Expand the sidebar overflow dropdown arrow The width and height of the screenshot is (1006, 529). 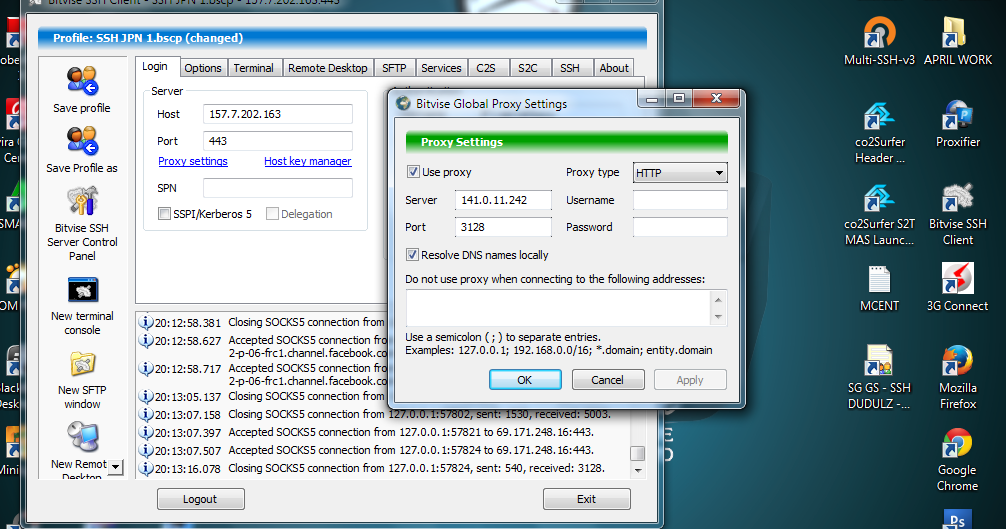coord(115,467)
